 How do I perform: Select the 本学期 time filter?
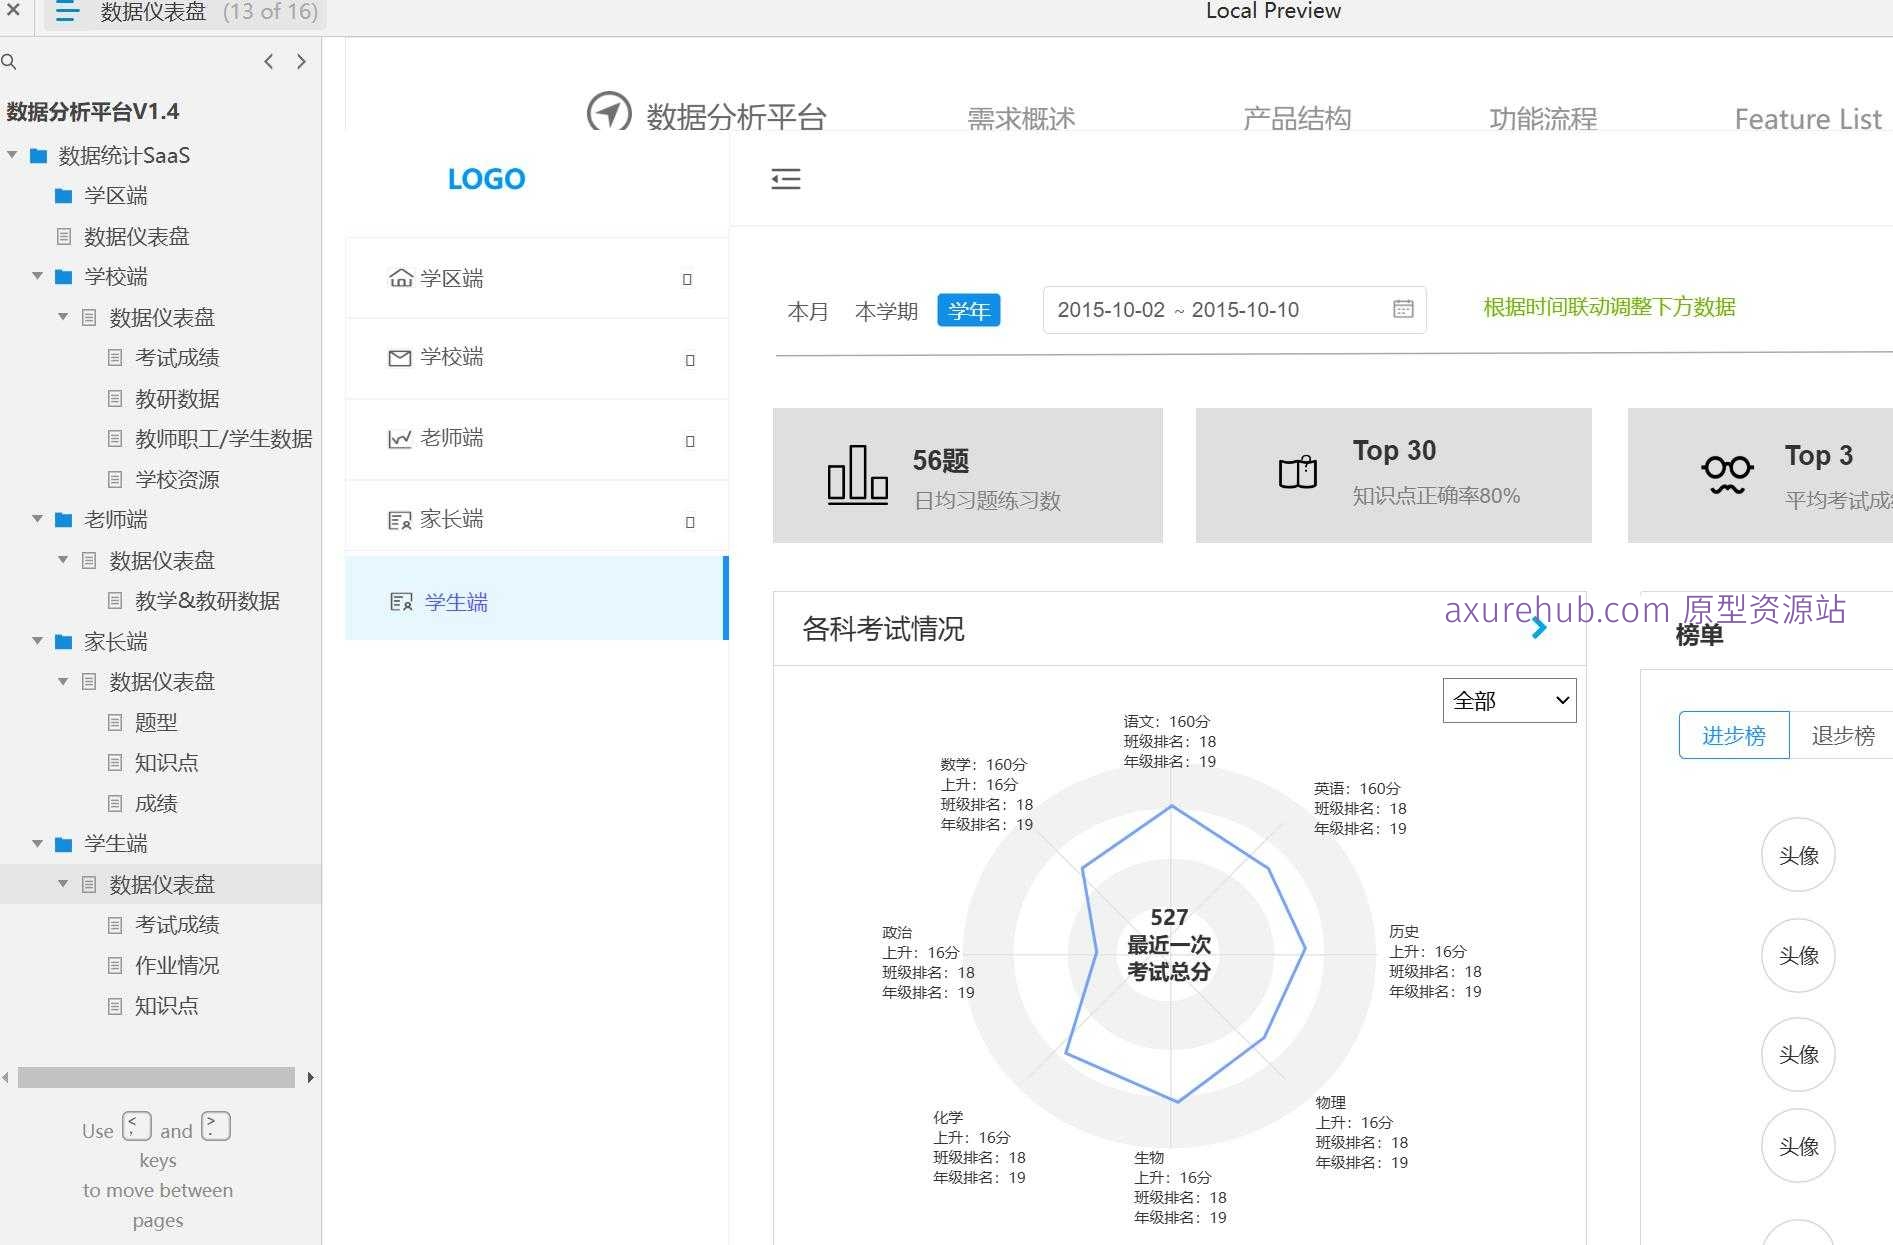[x=886, y=311]
